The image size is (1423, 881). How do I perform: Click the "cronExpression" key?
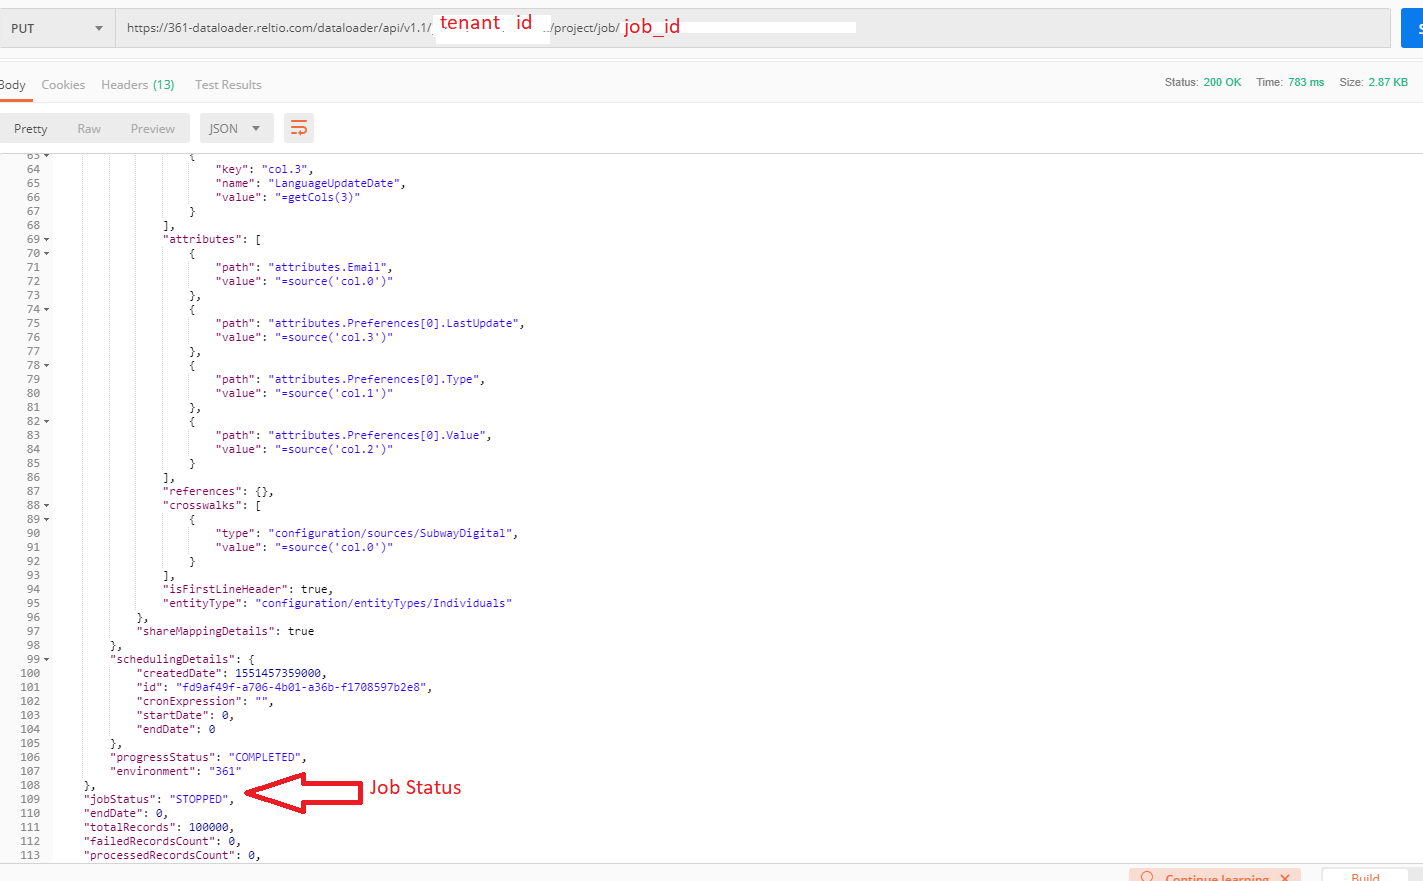[x=189, y=701]
